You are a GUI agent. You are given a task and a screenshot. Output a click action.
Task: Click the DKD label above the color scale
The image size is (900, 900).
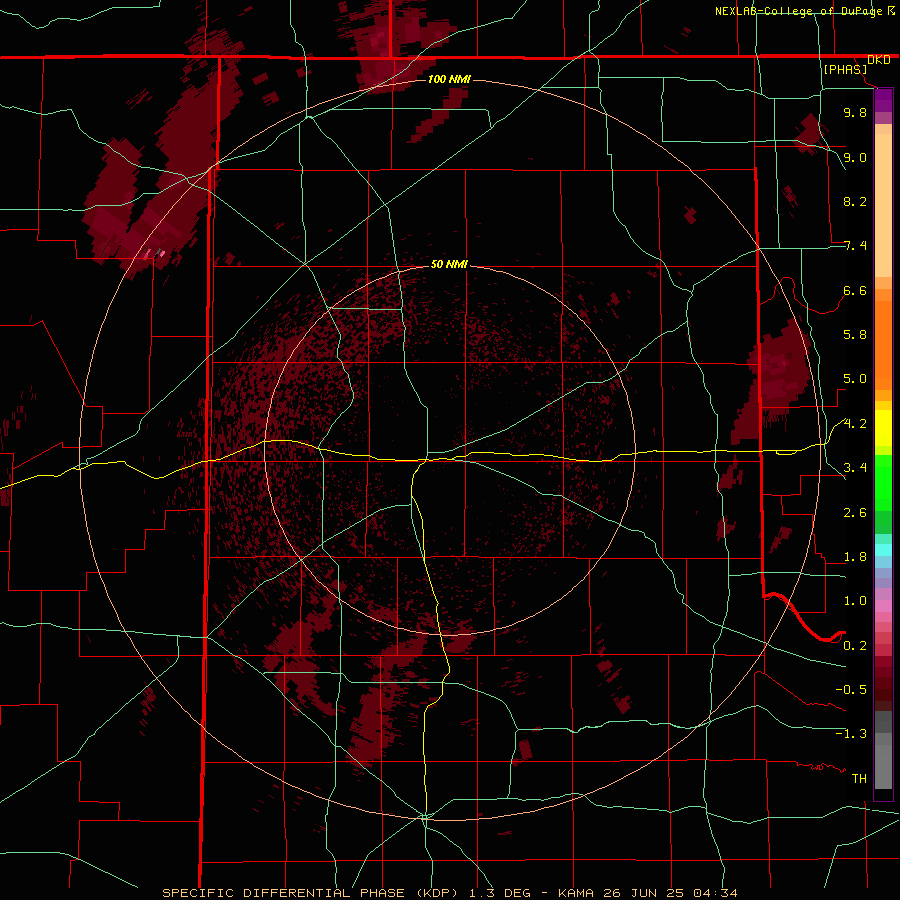(x=878, y=60)
